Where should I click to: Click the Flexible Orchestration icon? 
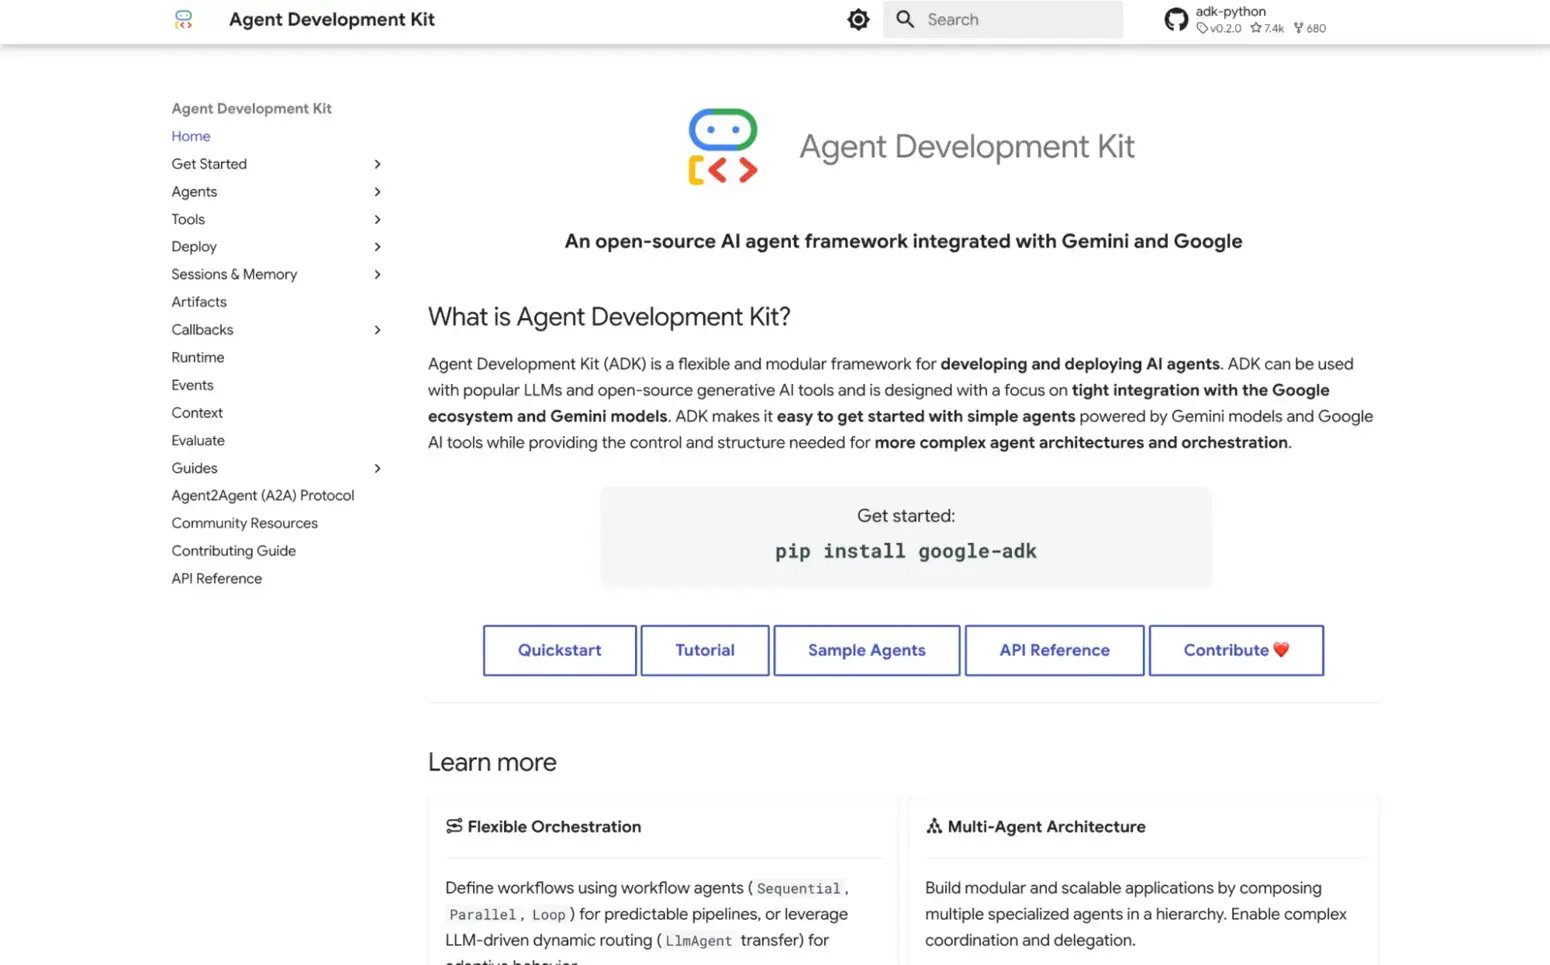454,826
